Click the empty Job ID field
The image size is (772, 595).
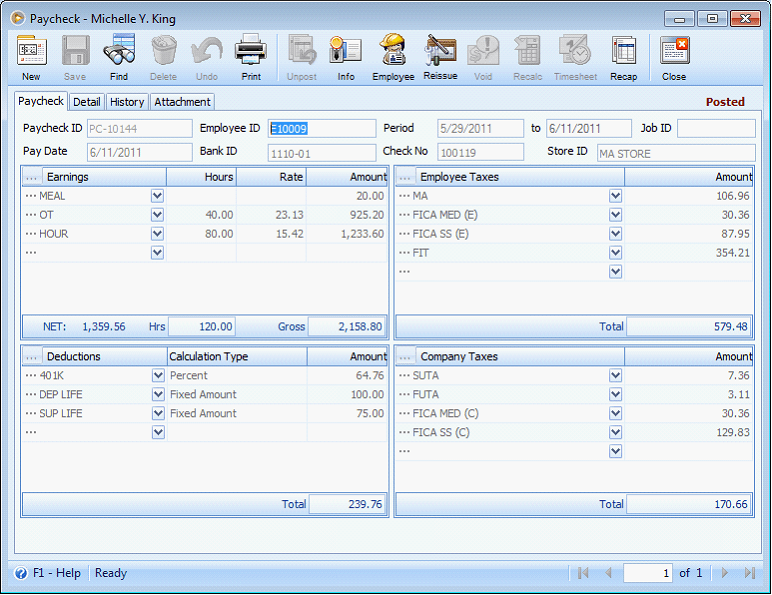pyautogui.click(x=716, y=129)
